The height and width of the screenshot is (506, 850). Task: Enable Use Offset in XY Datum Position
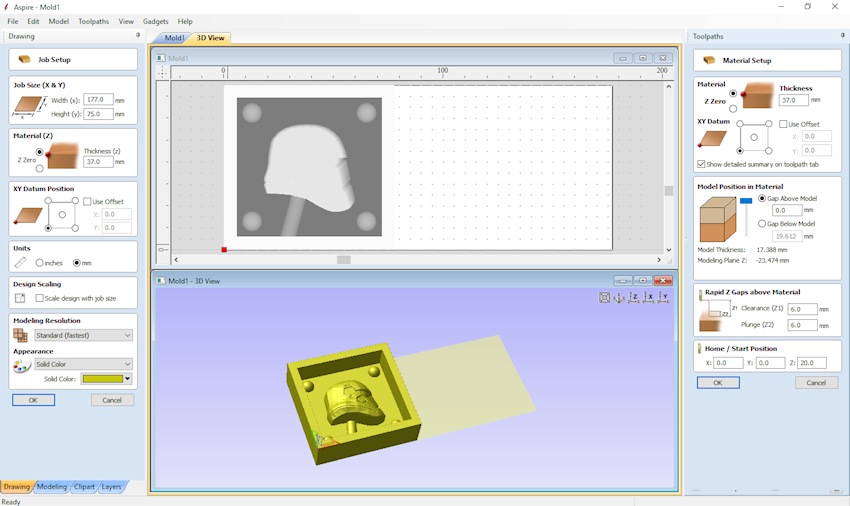(x=87, y=201)
